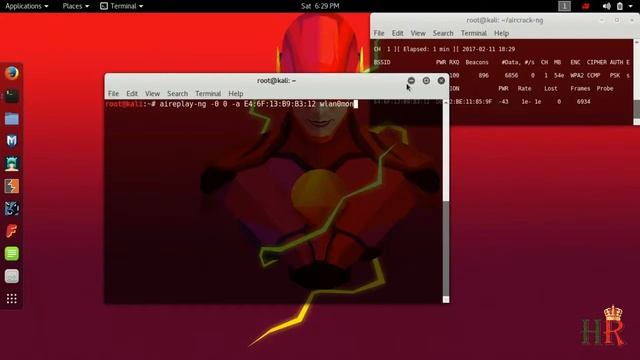This screenshot has width=640, height=360.
Task: Open Help menu in the aircrack-ng window
Action: click(x=501, y=33)
